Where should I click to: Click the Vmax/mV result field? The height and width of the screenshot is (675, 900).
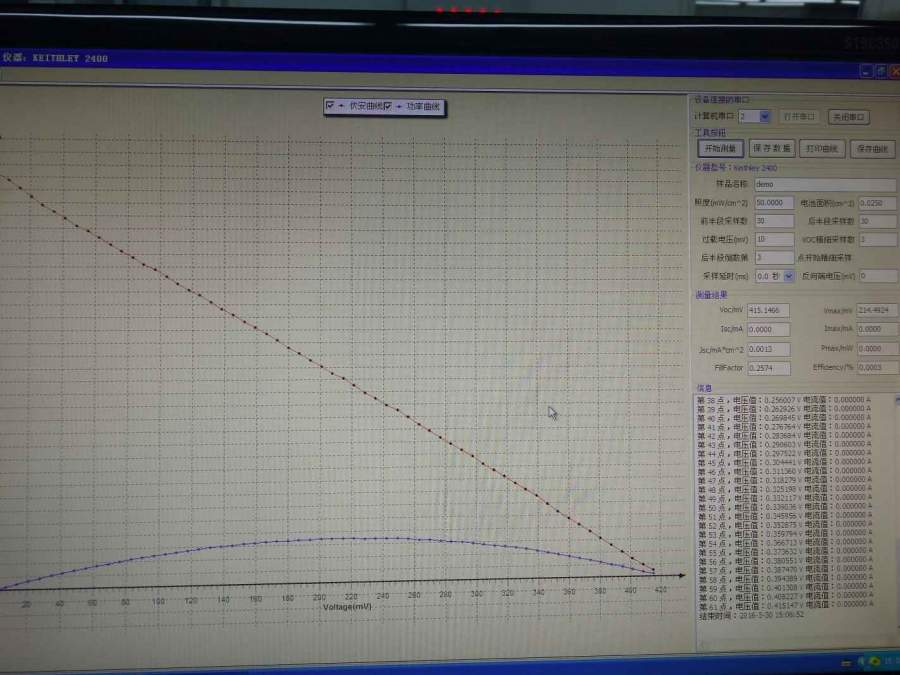click(877, 311)
